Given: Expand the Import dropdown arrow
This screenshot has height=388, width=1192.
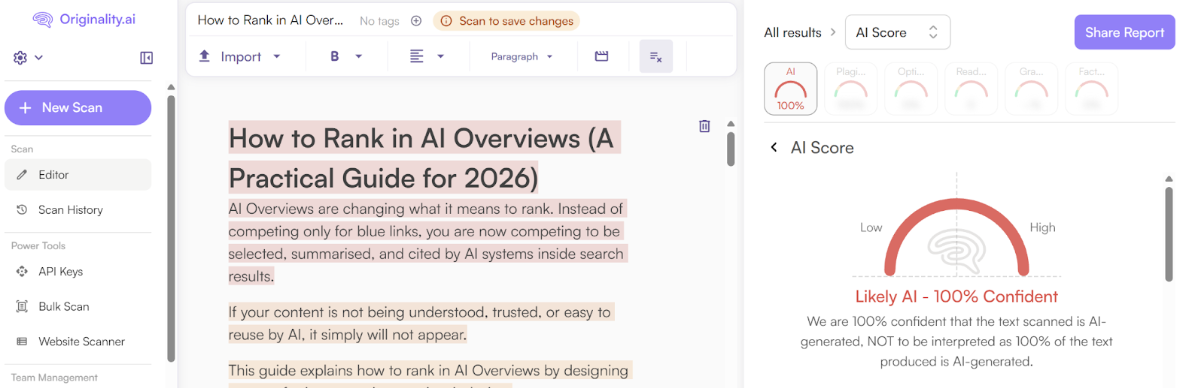Looking at the screenshot, I should (x=277, y=56).
